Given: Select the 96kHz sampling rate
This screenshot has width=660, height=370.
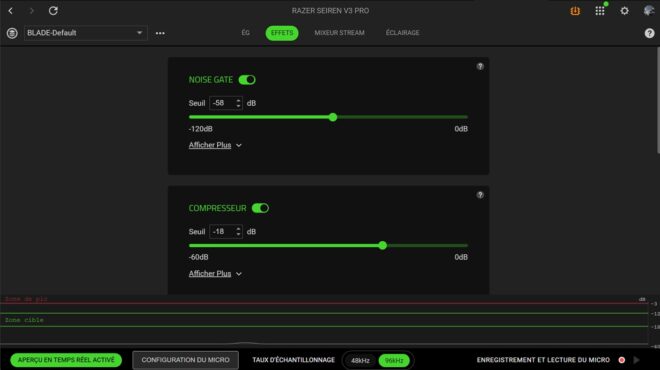Looking at the screenshot, I should tap(394, 360).
